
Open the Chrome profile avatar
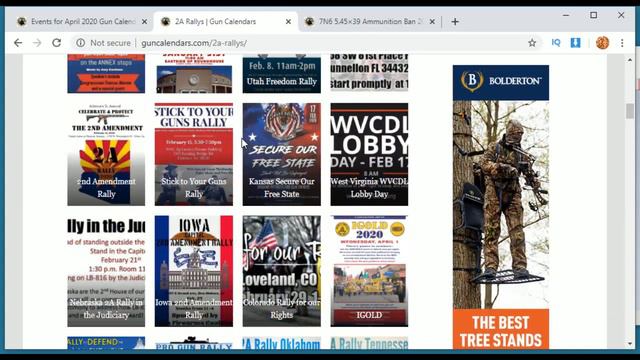coord(602,42)
